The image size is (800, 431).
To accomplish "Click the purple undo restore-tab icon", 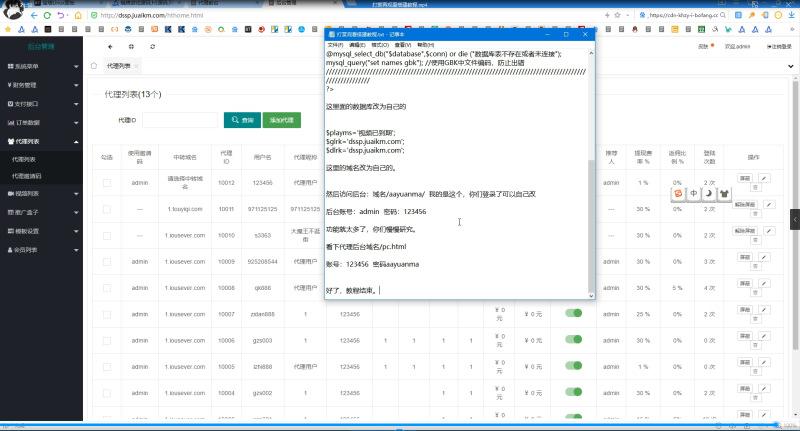I will [60, 15].
